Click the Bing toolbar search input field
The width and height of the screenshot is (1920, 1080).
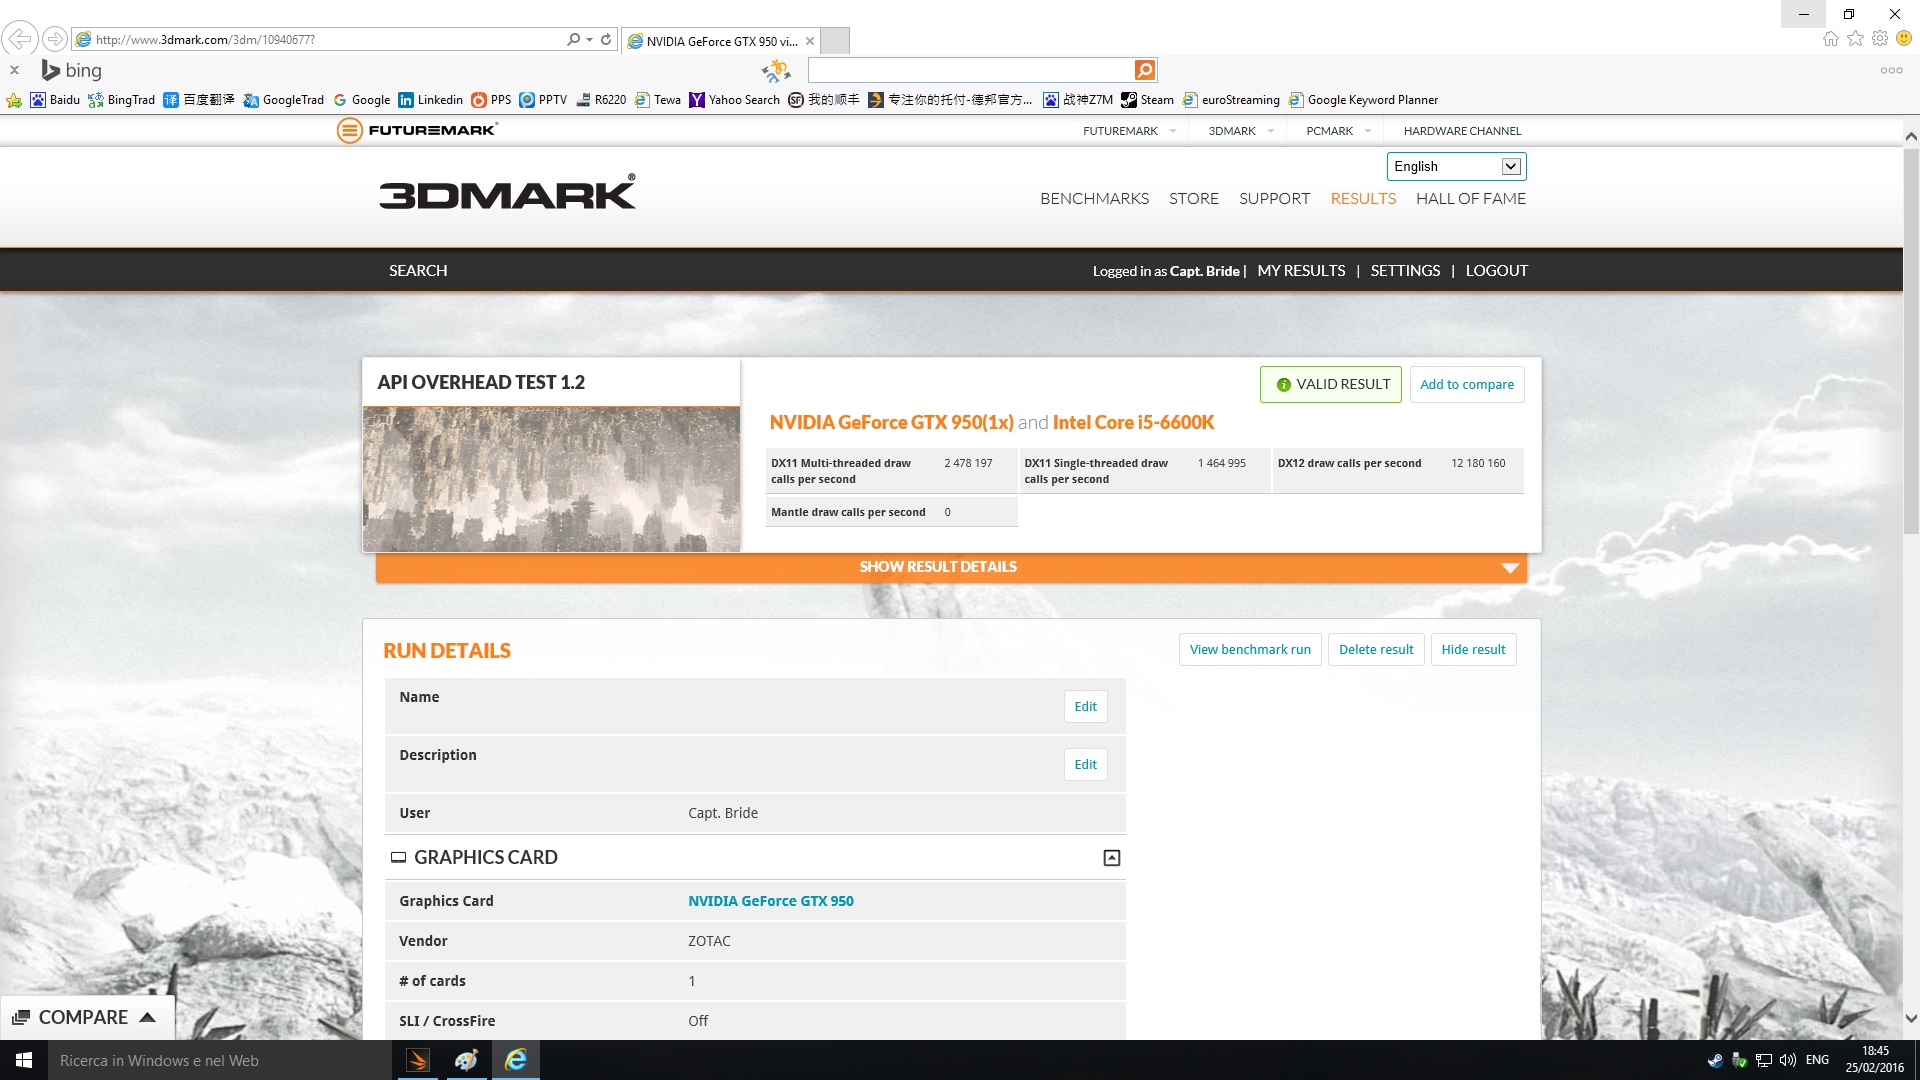[x=970, y=70]
